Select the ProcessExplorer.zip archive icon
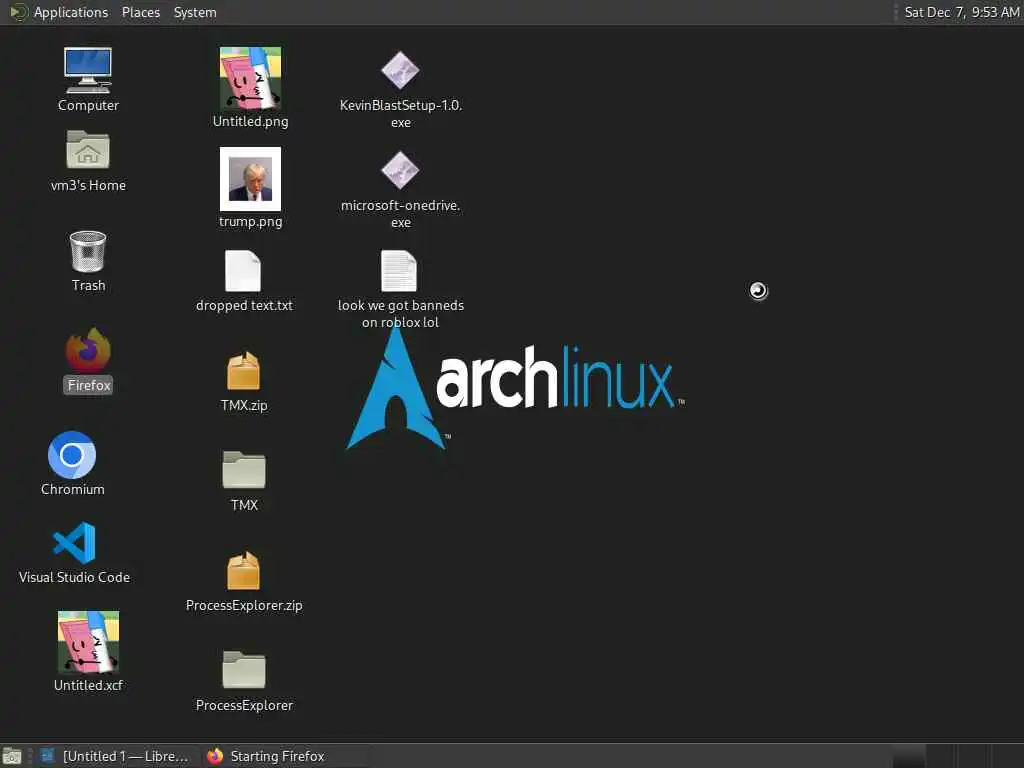Screen dimensions: 1024x768 [244, 570]
